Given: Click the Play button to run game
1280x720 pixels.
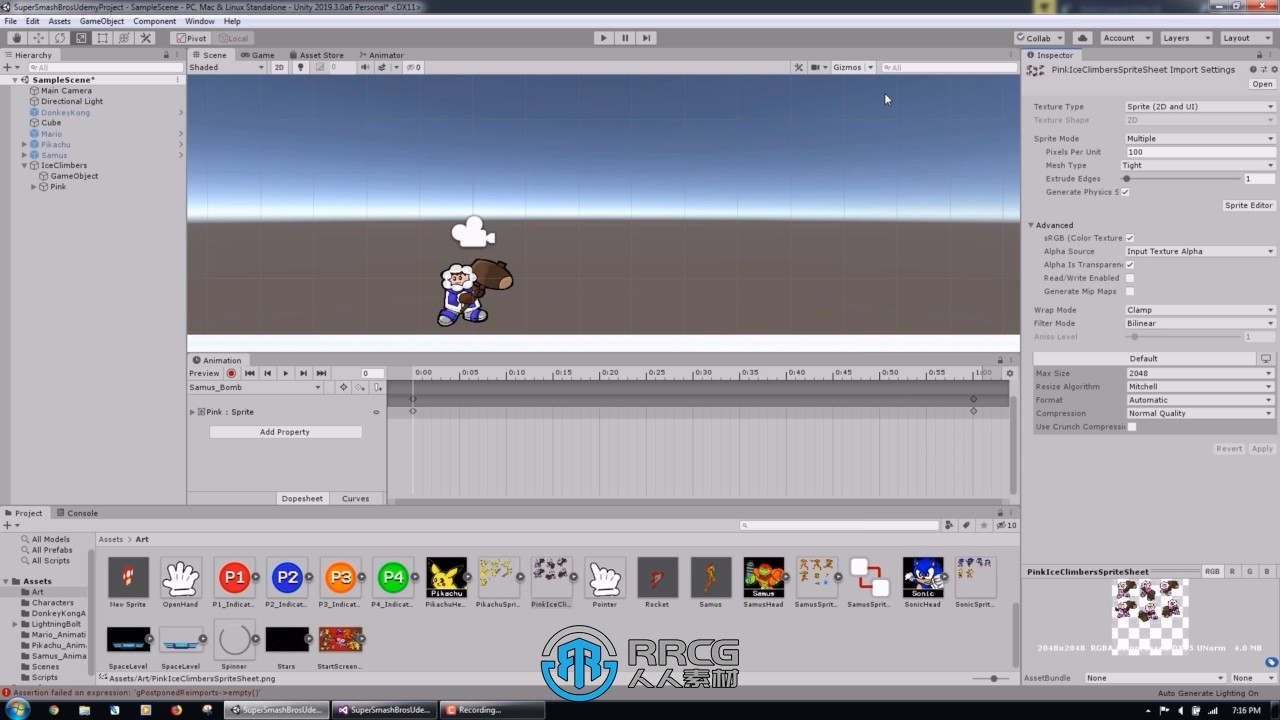Looking at the screenshot, I should 603,38.
